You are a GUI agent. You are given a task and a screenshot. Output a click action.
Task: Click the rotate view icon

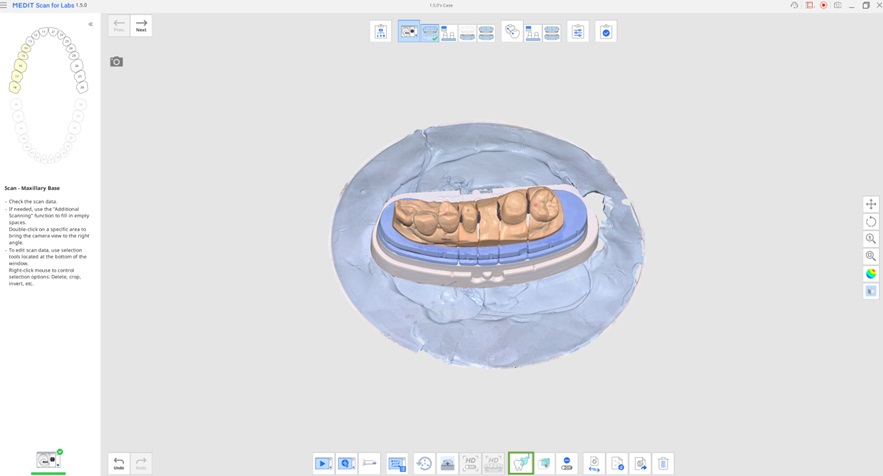(871, 221)
